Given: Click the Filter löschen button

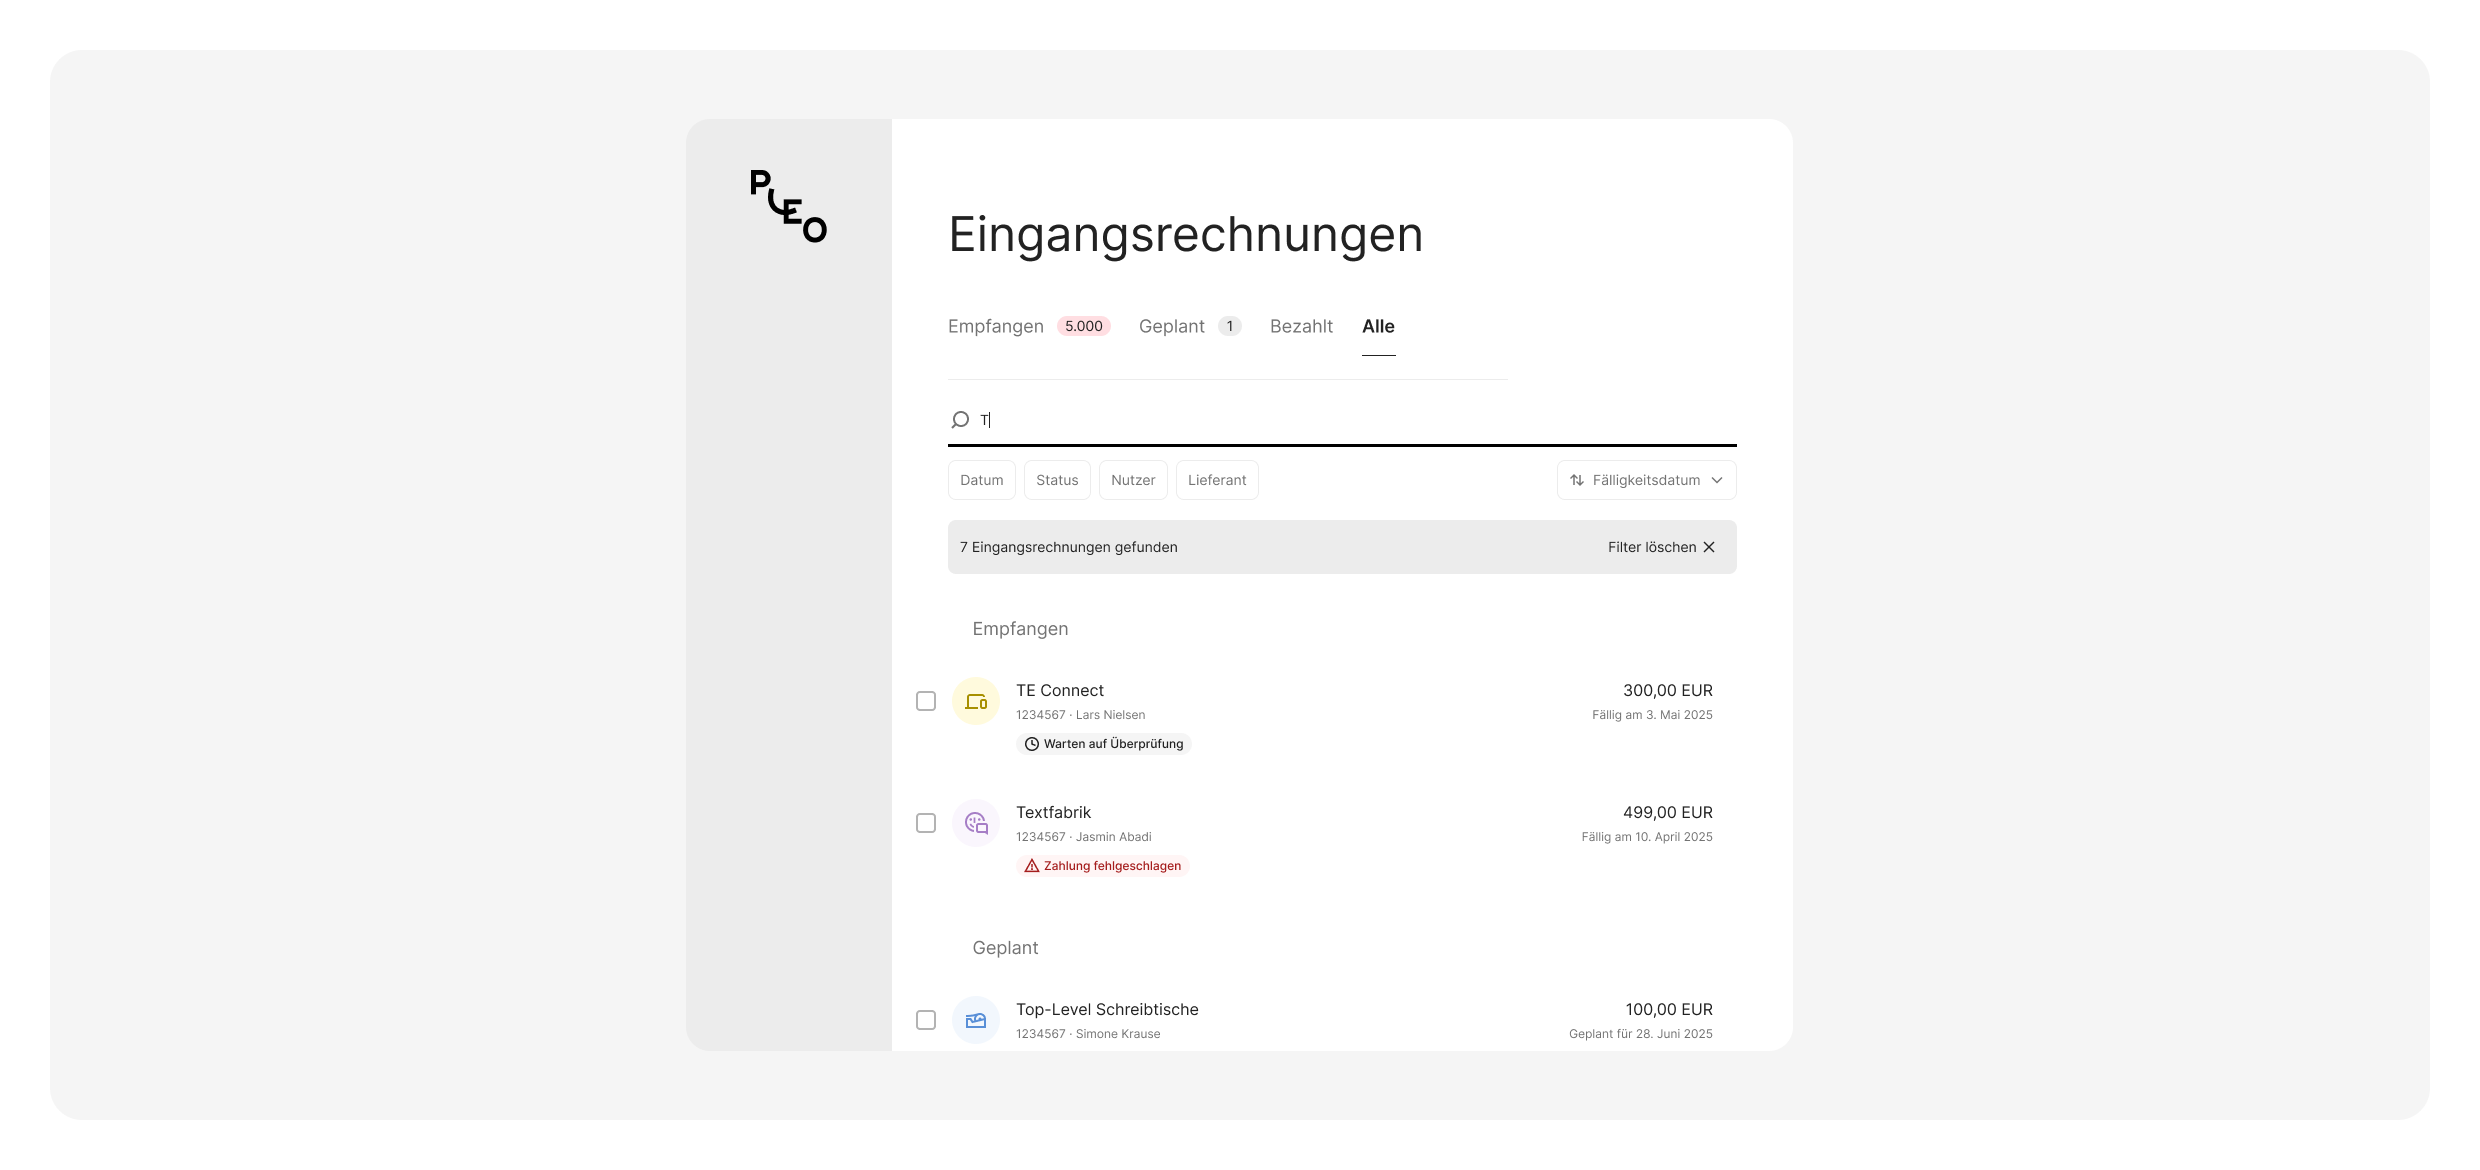Looking at the screenshot, I should pos(1652,547).
